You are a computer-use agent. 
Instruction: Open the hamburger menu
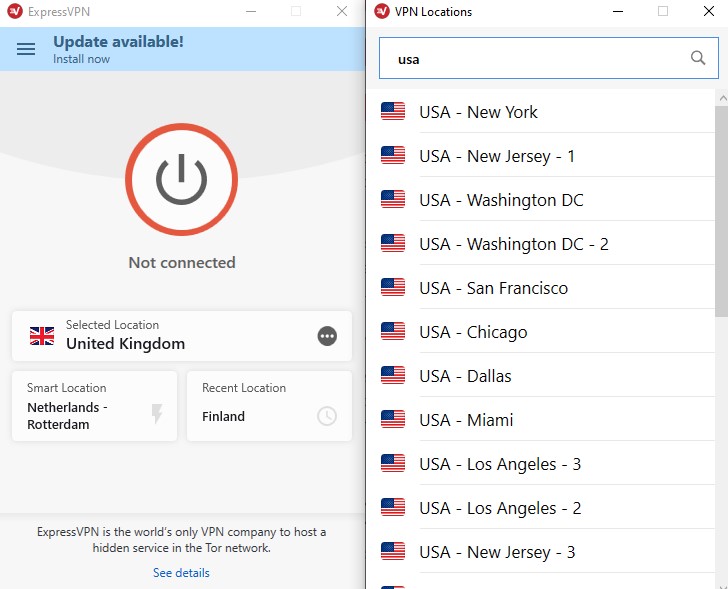(26, 49)
